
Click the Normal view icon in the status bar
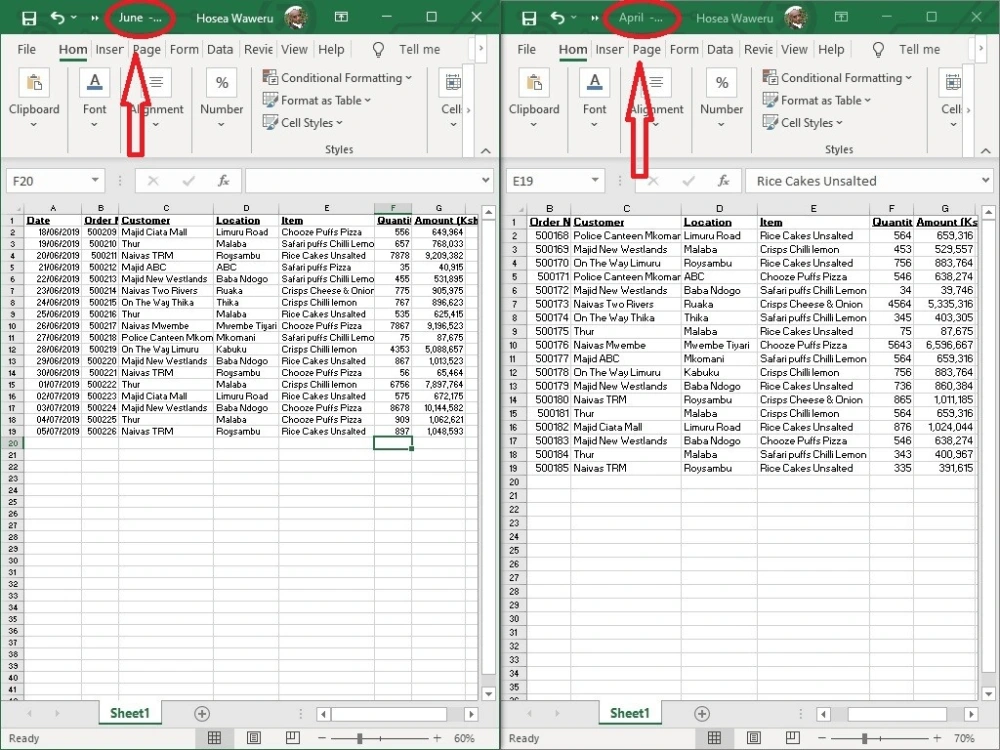(213, 738)
